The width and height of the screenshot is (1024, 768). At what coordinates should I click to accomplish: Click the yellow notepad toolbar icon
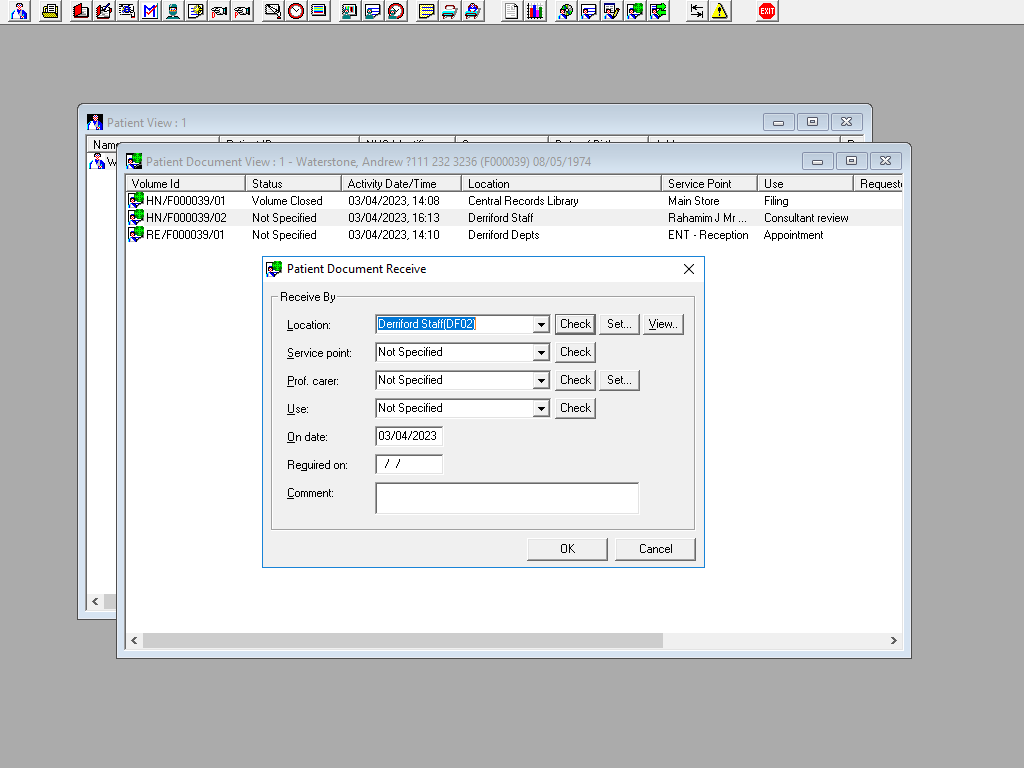pyautogui.click(x=426, y=11)
